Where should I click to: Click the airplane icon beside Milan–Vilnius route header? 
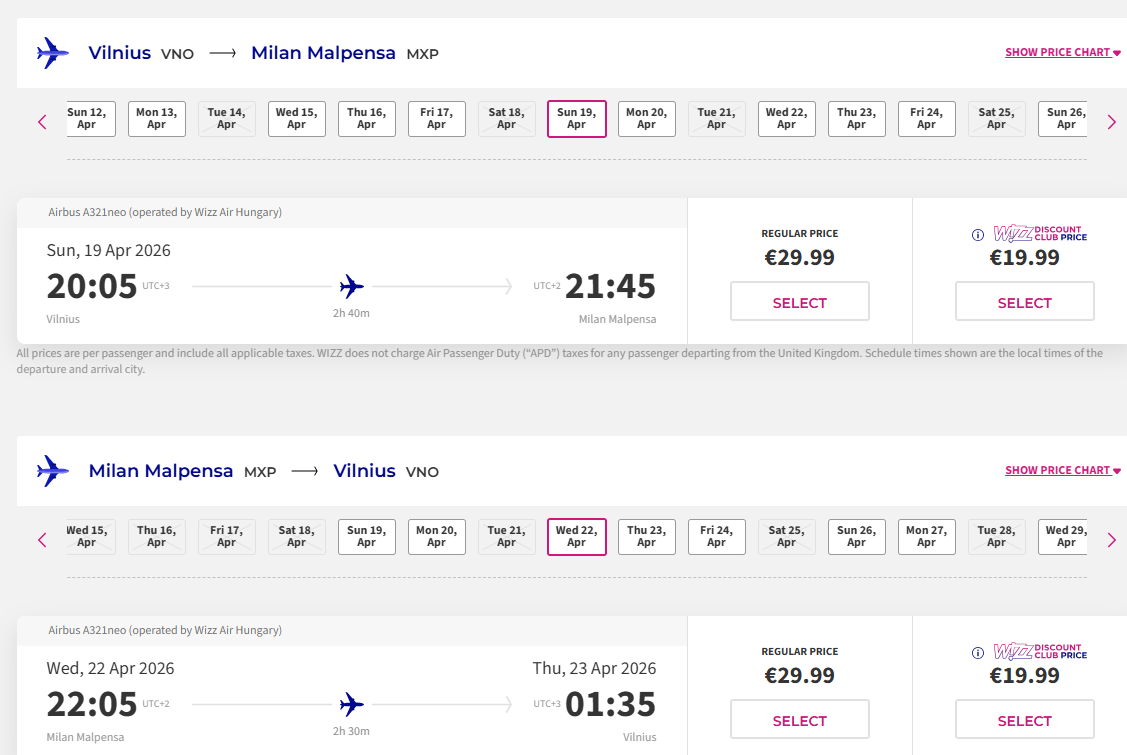click(x=52, y=471)
